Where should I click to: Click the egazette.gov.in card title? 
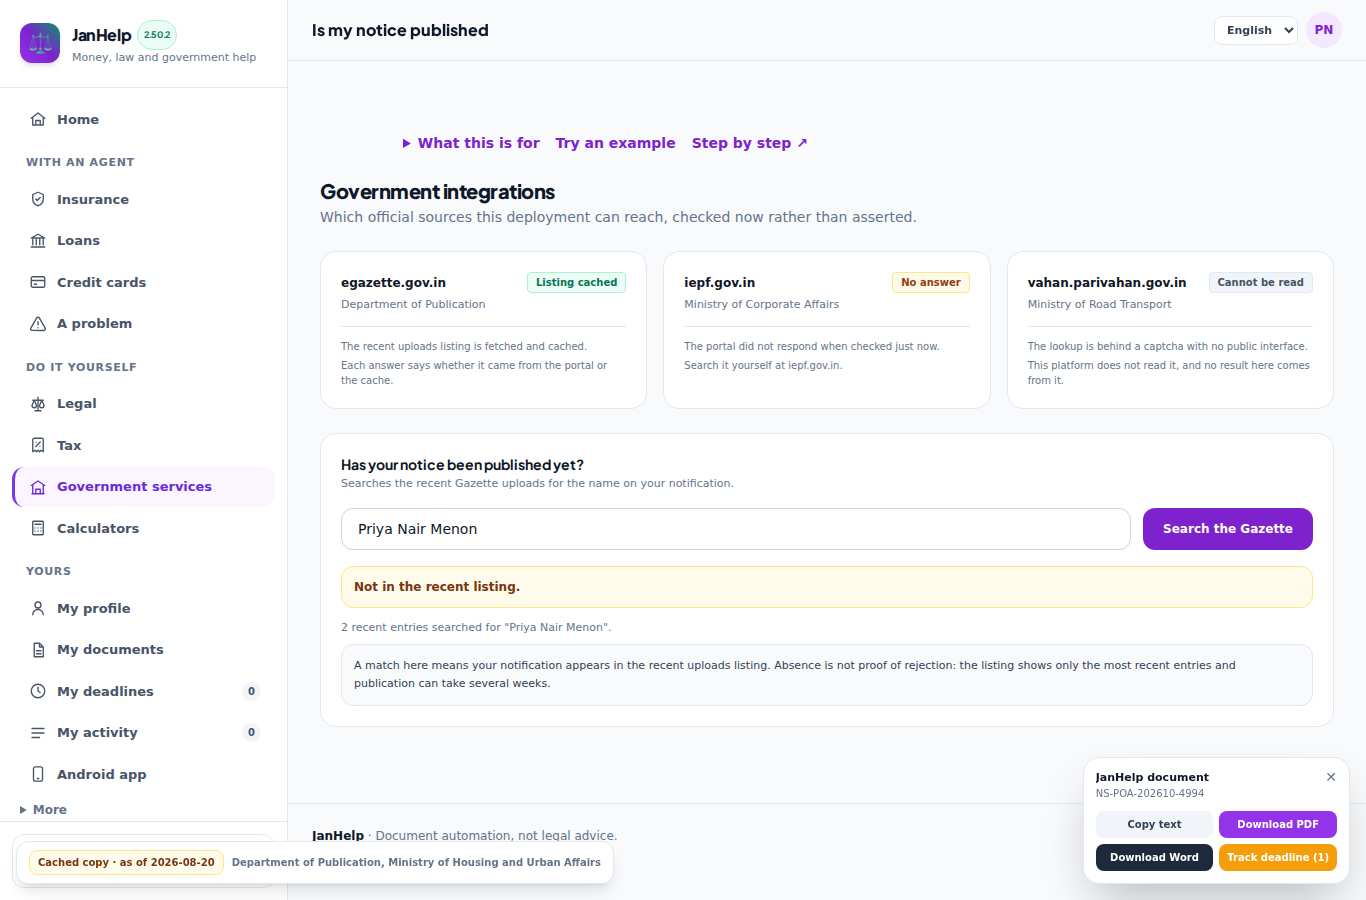point(394,282)
